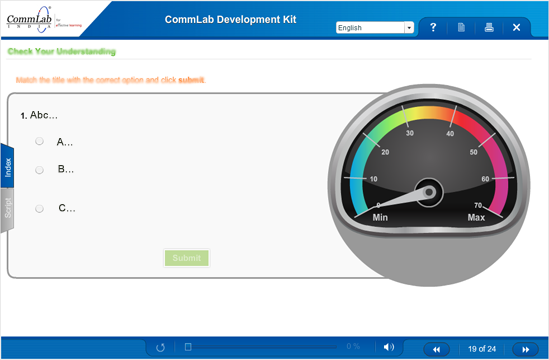Select radio option A...
549x360 pixels.
40,141
